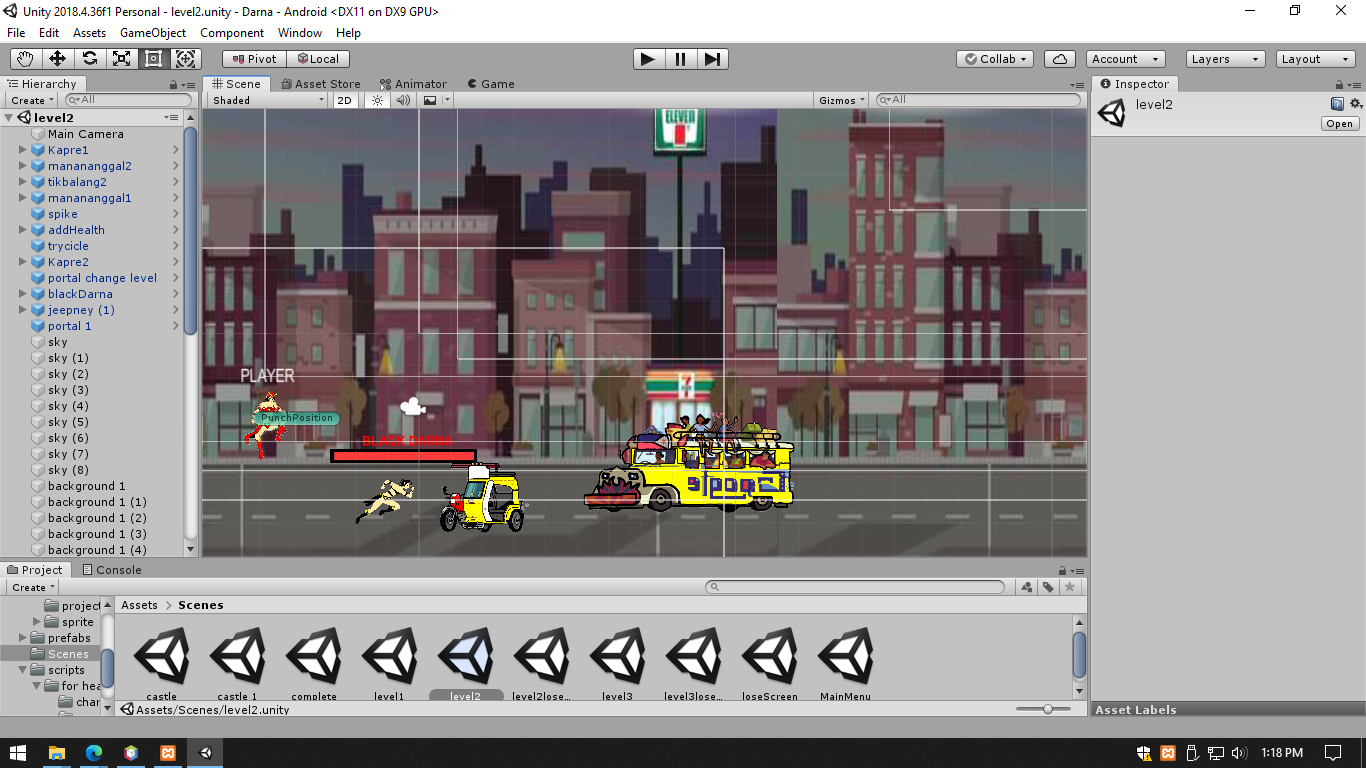Viewport: 1366px width, 768px height.
Task: Select the Move tool
Action: point(57,59)
